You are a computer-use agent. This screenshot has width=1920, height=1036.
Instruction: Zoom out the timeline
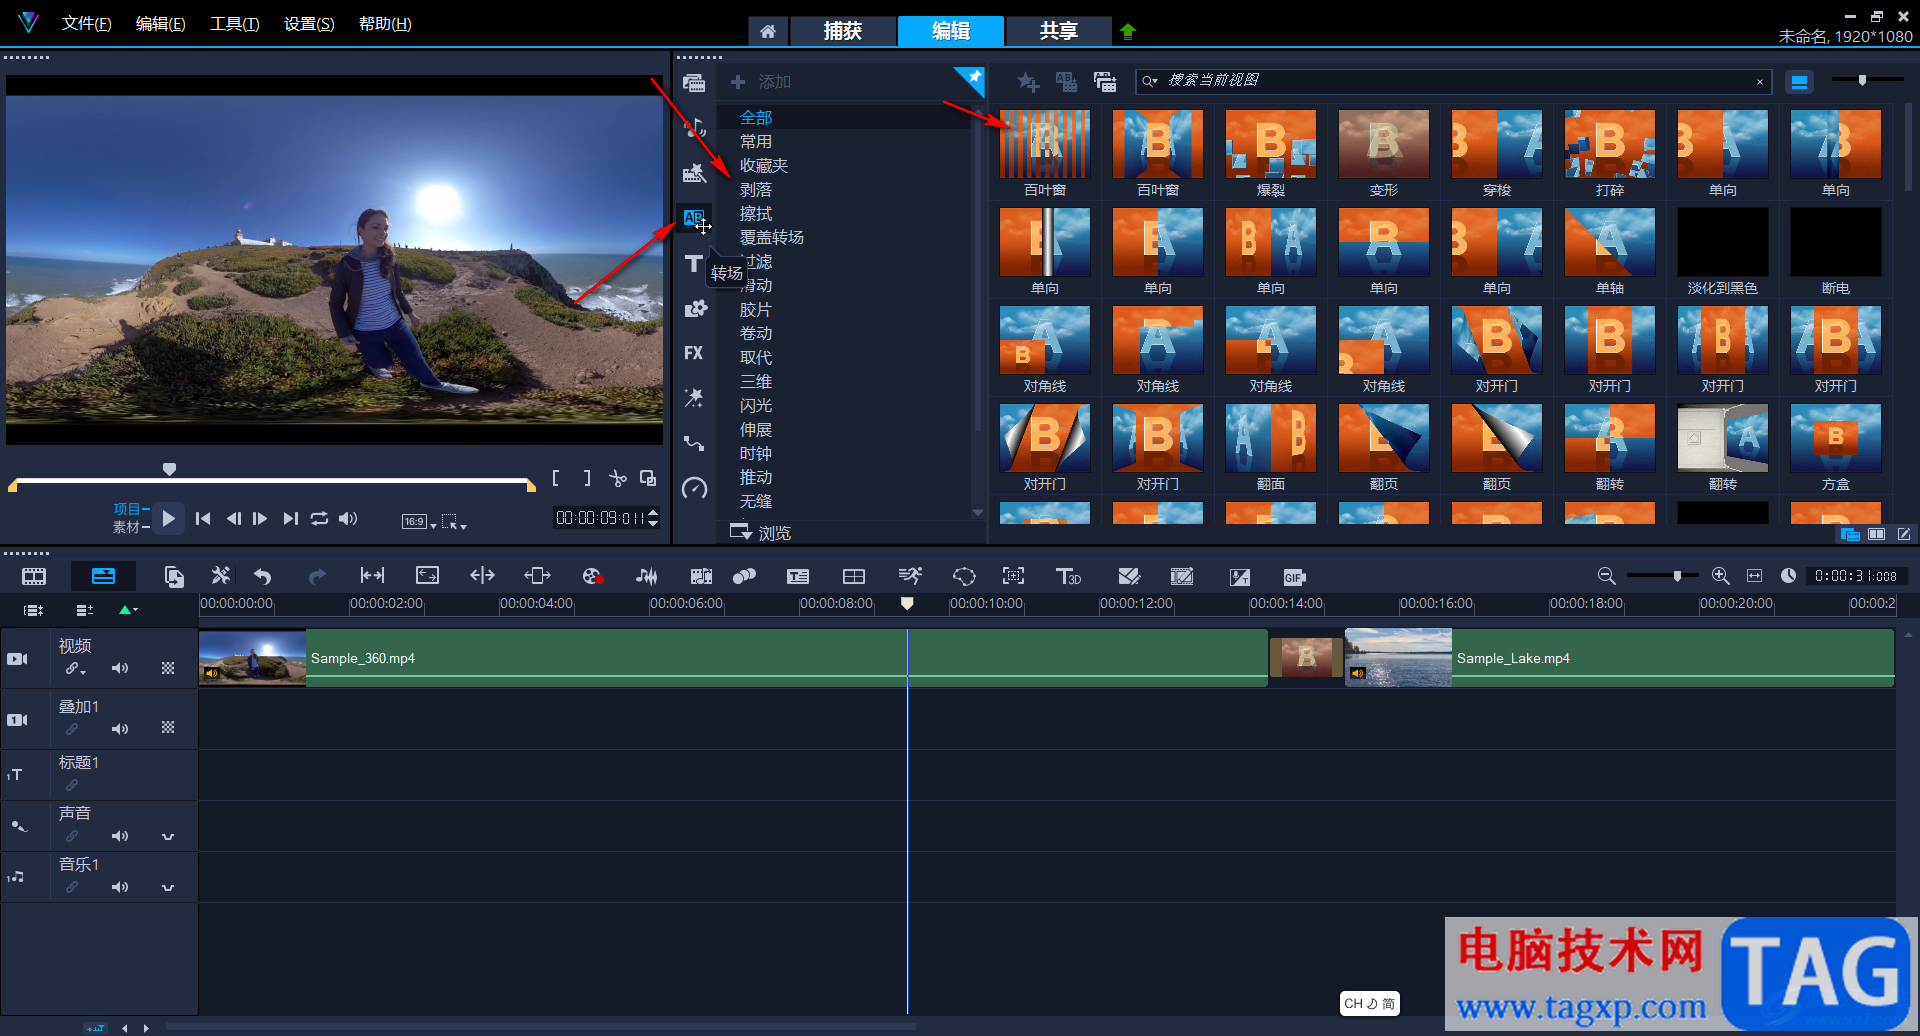(1606, 576)
